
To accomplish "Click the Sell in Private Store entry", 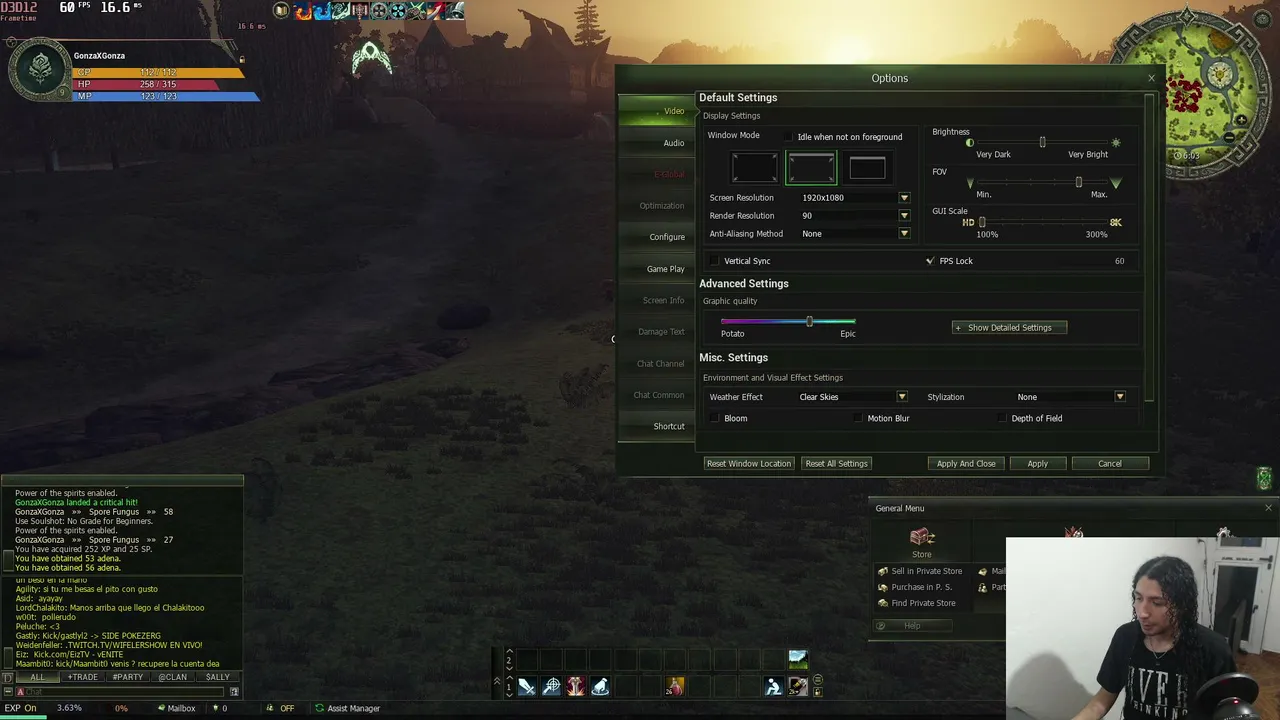I will click(920, 571).
